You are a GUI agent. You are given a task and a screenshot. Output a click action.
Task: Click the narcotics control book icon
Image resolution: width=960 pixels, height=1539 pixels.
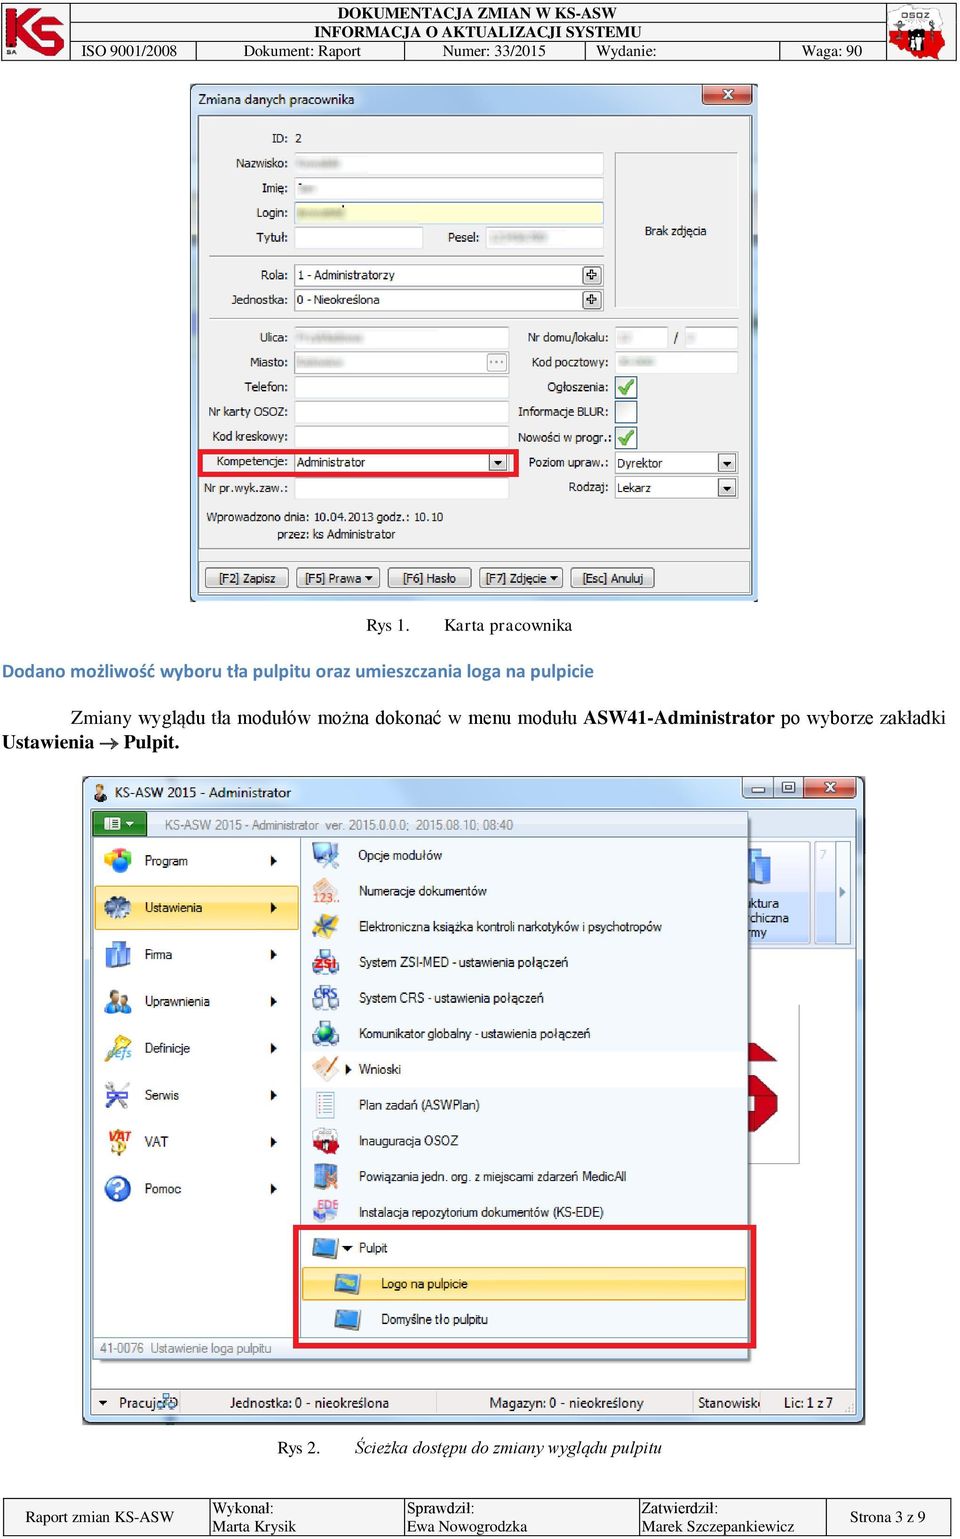[325, 927]
